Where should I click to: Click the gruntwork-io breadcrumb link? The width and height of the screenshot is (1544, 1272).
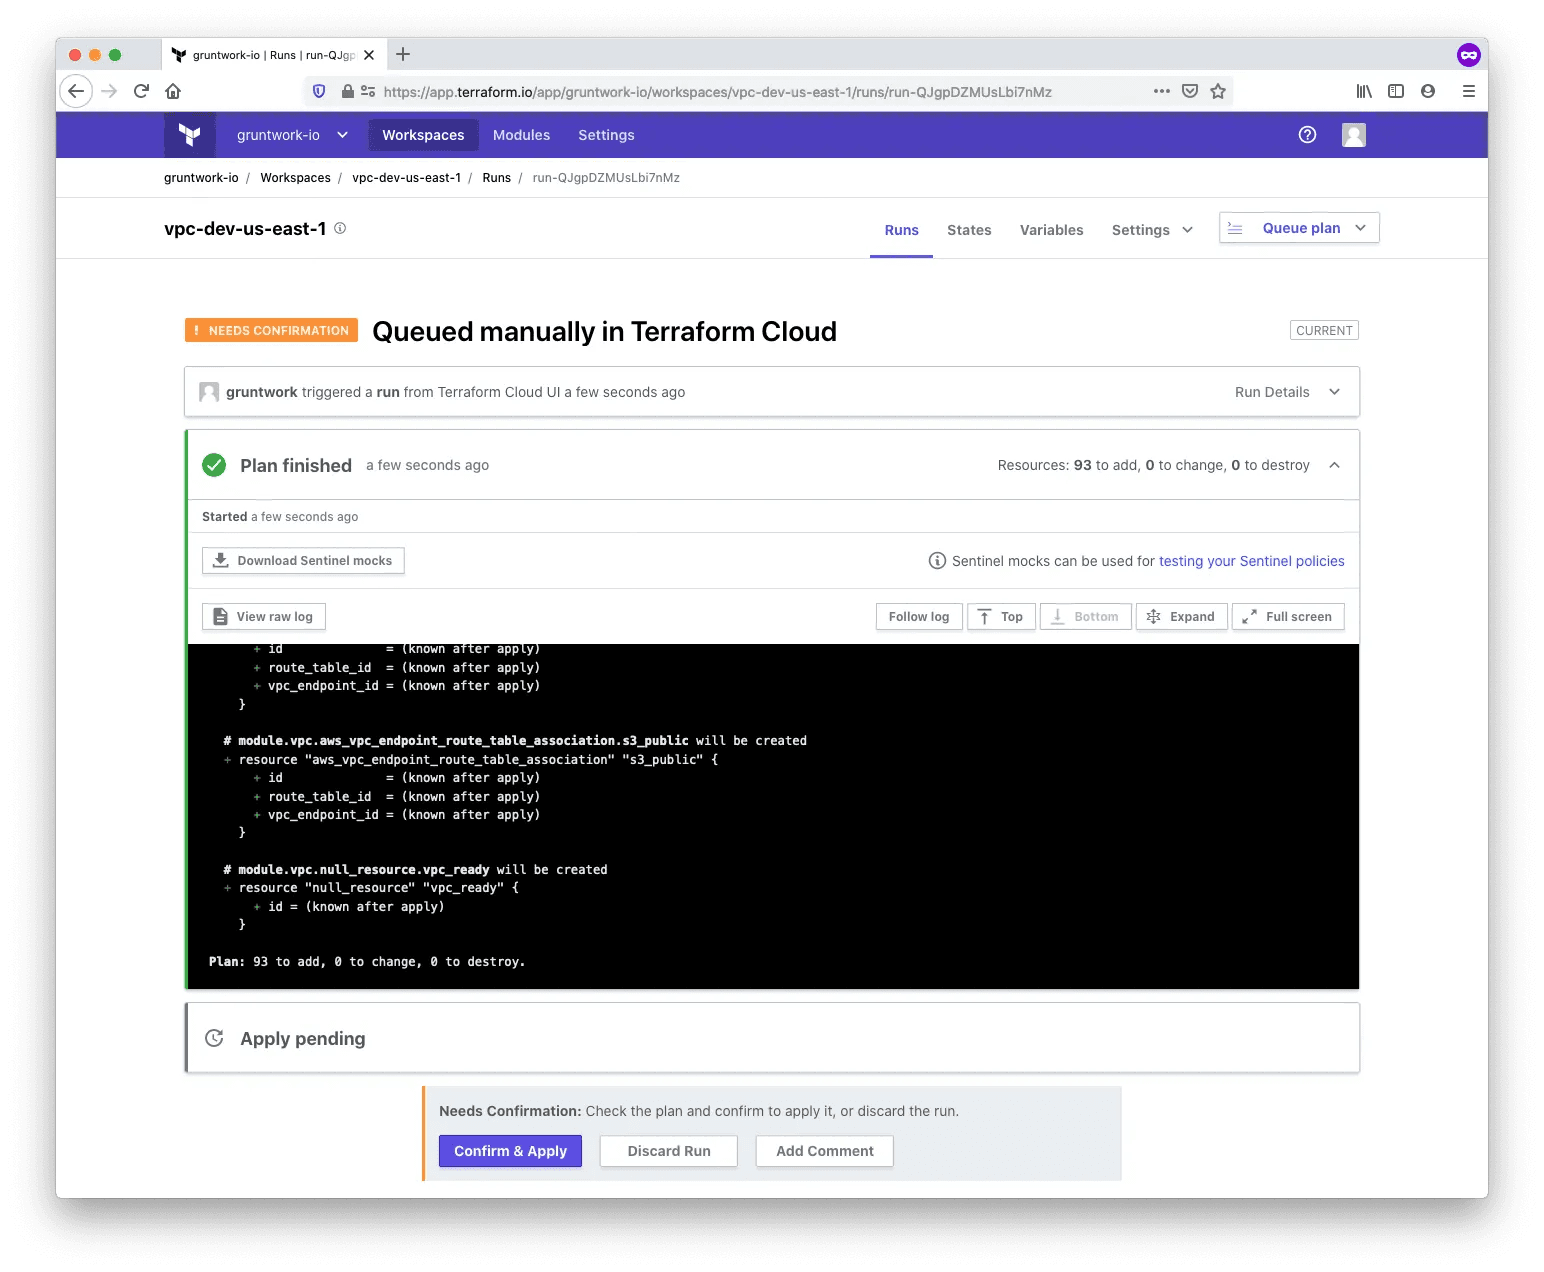click(x=201, y=178)
